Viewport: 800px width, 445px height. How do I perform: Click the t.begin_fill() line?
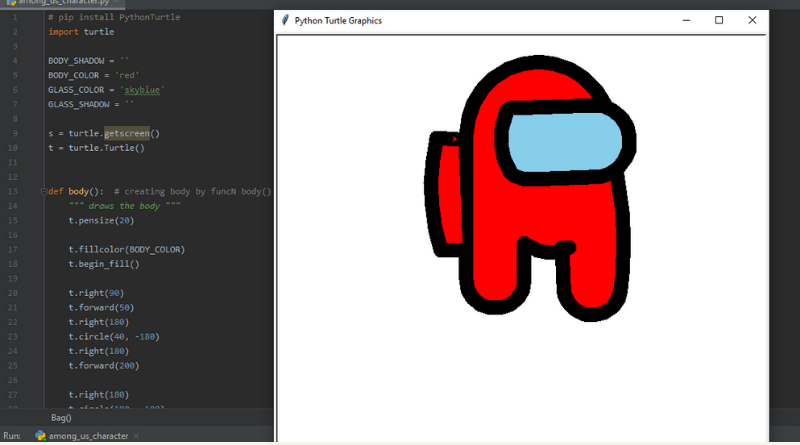(104, 264)
